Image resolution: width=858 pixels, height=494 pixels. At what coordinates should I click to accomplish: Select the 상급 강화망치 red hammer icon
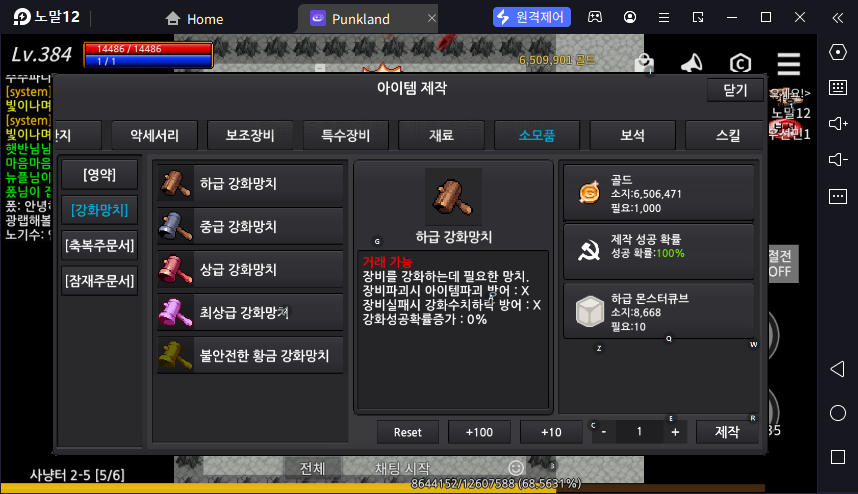pyautogui.click(x=175, y=269)
